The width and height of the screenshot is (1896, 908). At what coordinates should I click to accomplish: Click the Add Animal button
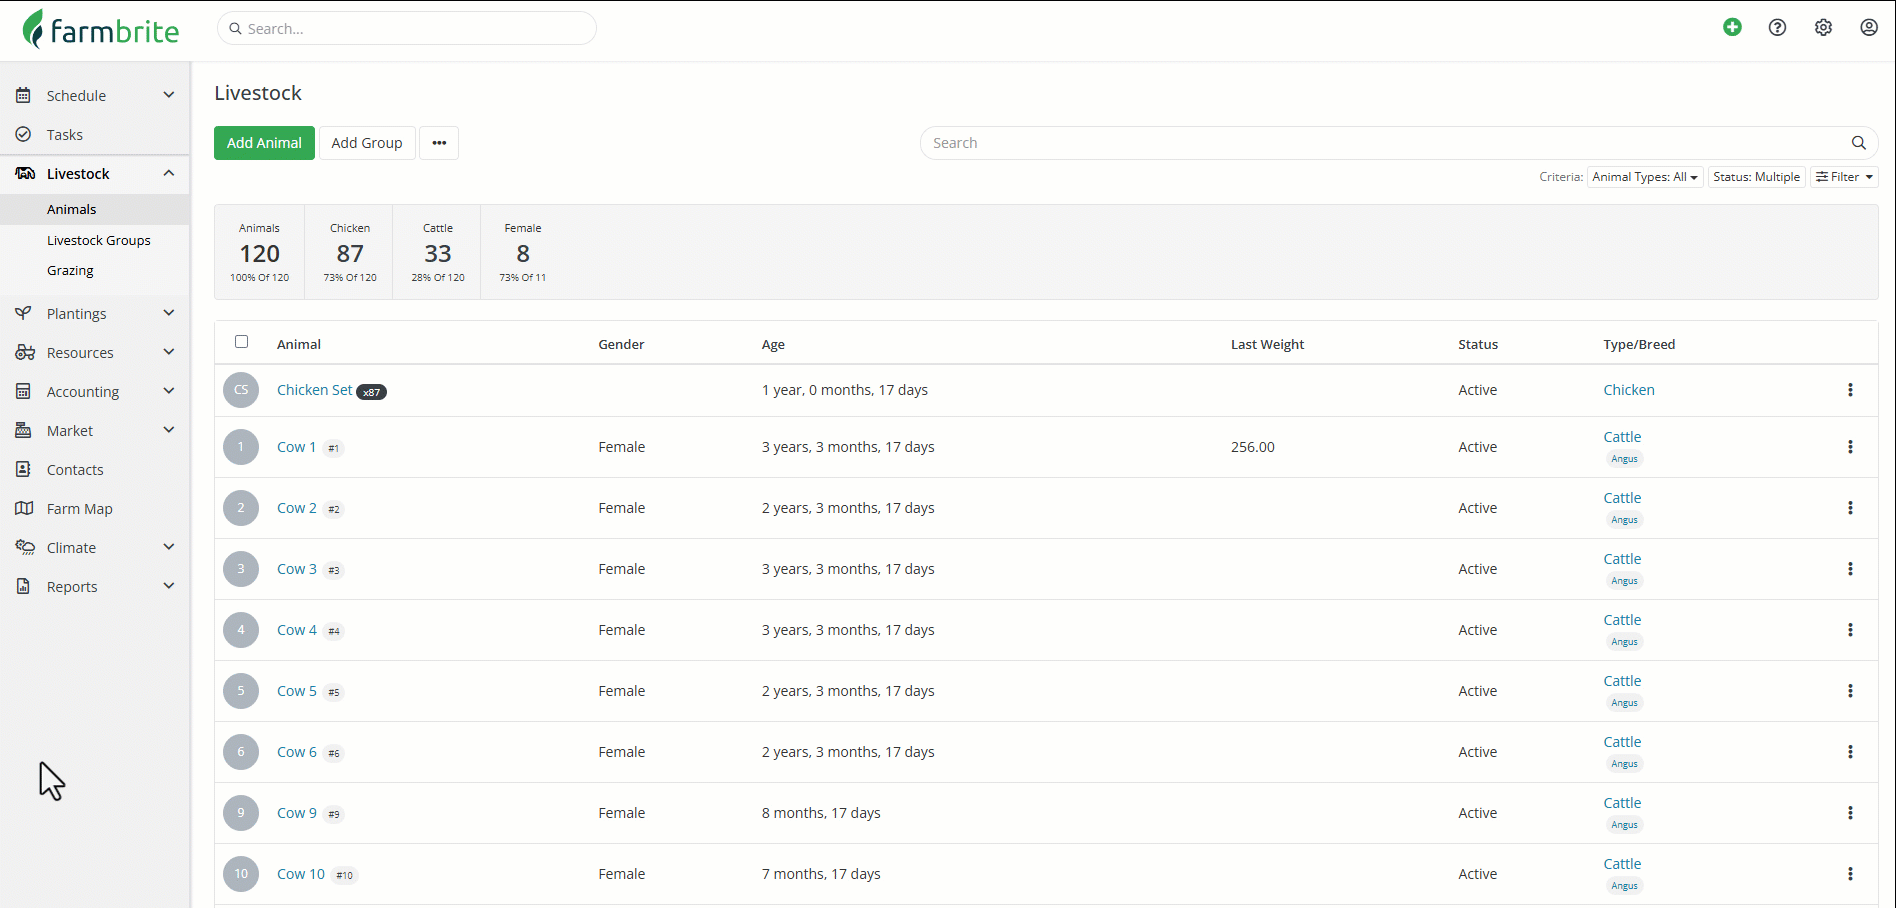click(264, 143)
